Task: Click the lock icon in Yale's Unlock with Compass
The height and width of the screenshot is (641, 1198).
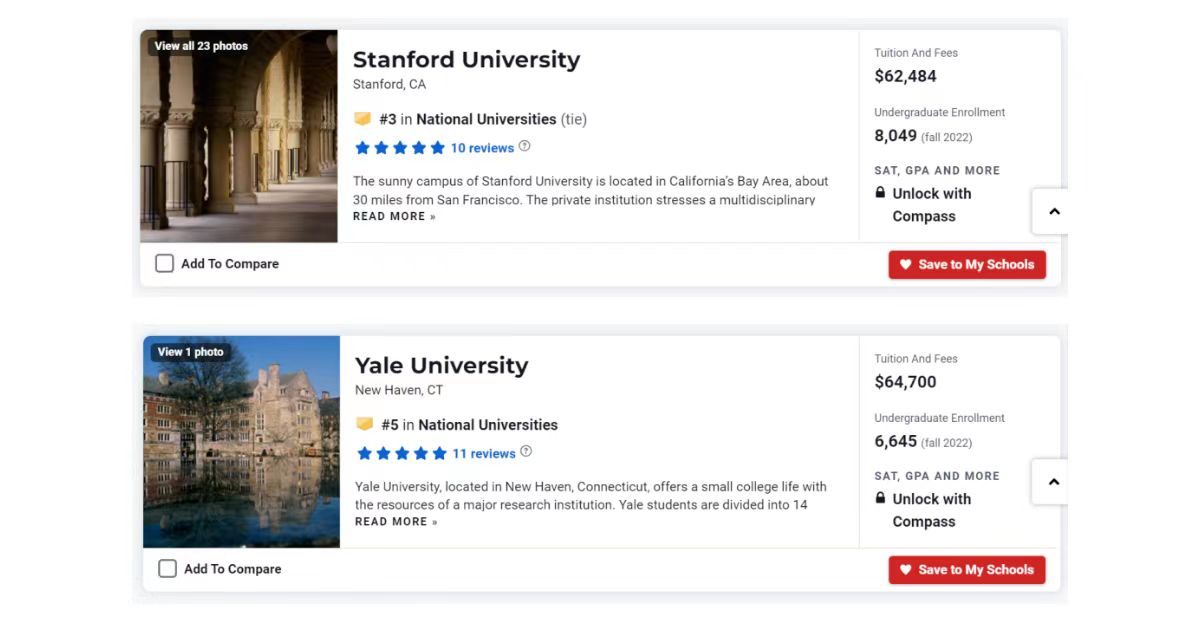Action: point(880,498)
